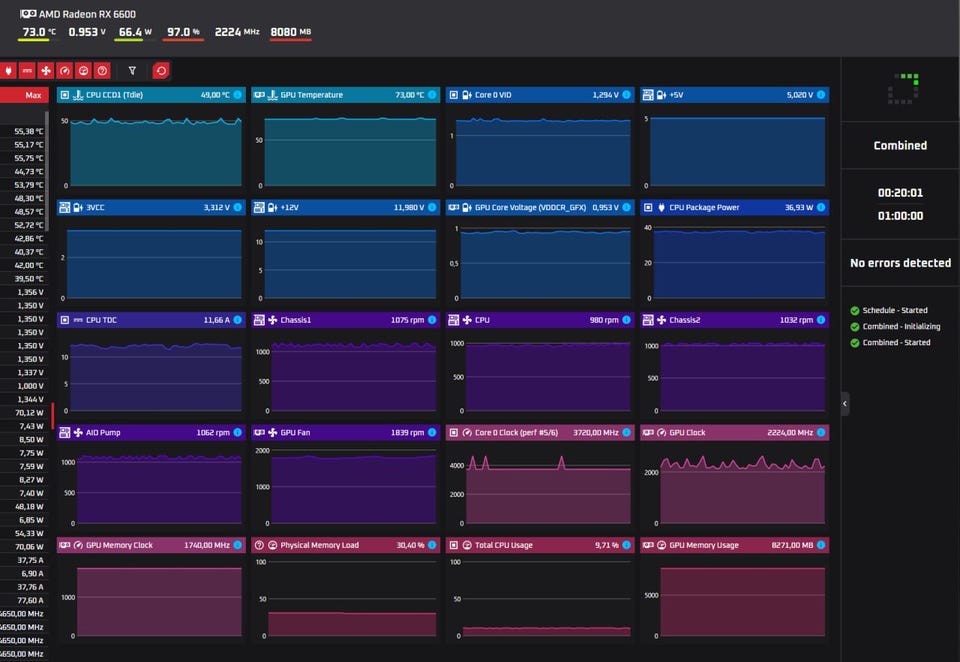
Task: Select the GPU Memory Clock graph title
Action: pos(119,545)
